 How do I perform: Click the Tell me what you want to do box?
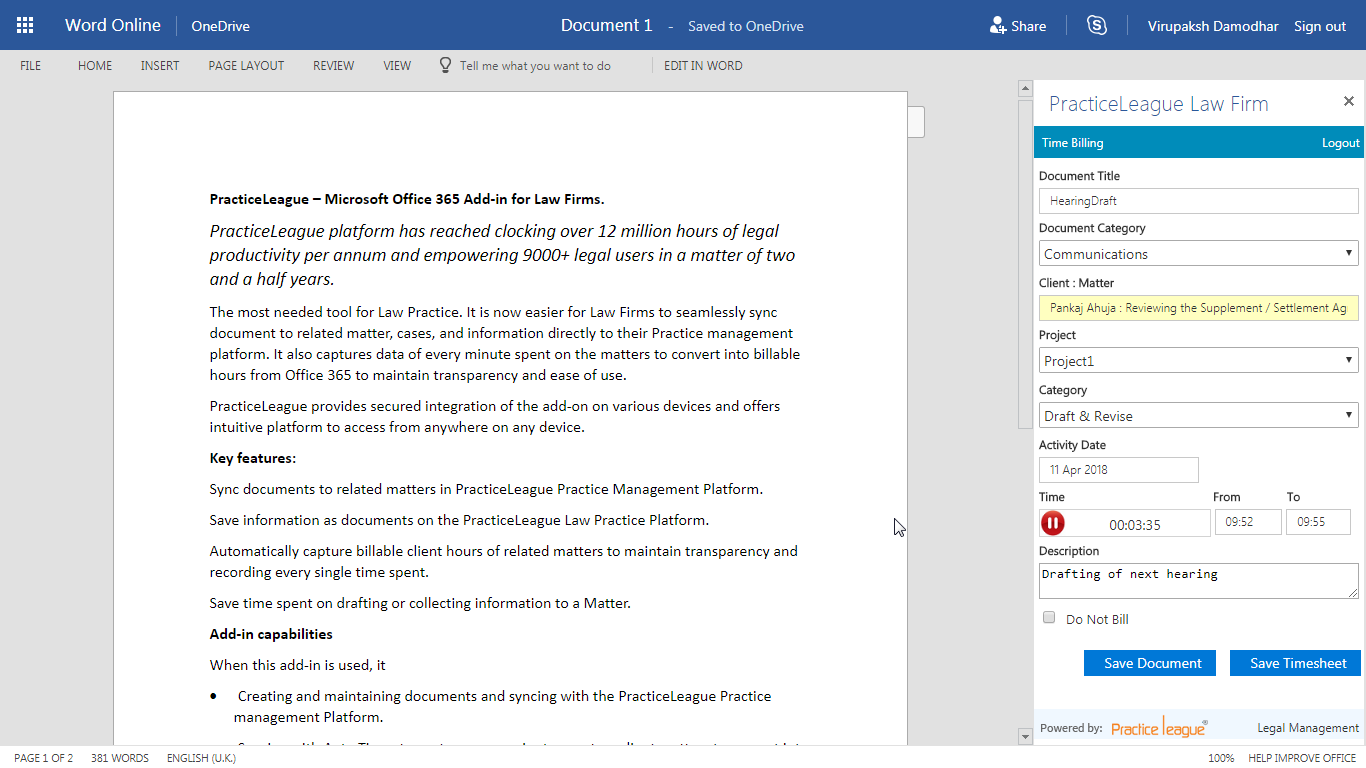click(x=535, y=66)
